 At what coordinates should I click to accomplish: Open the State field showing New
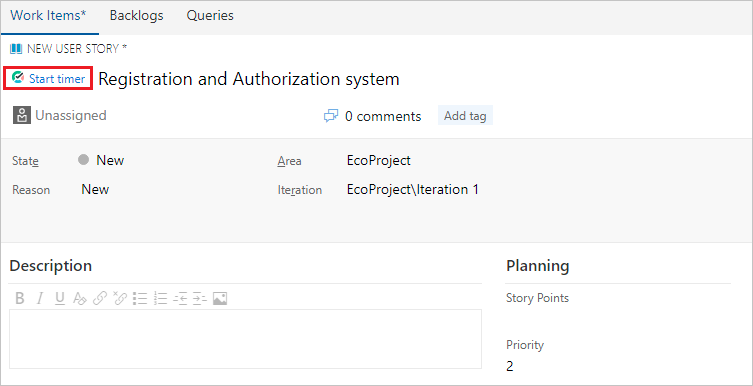pos(110,160)
